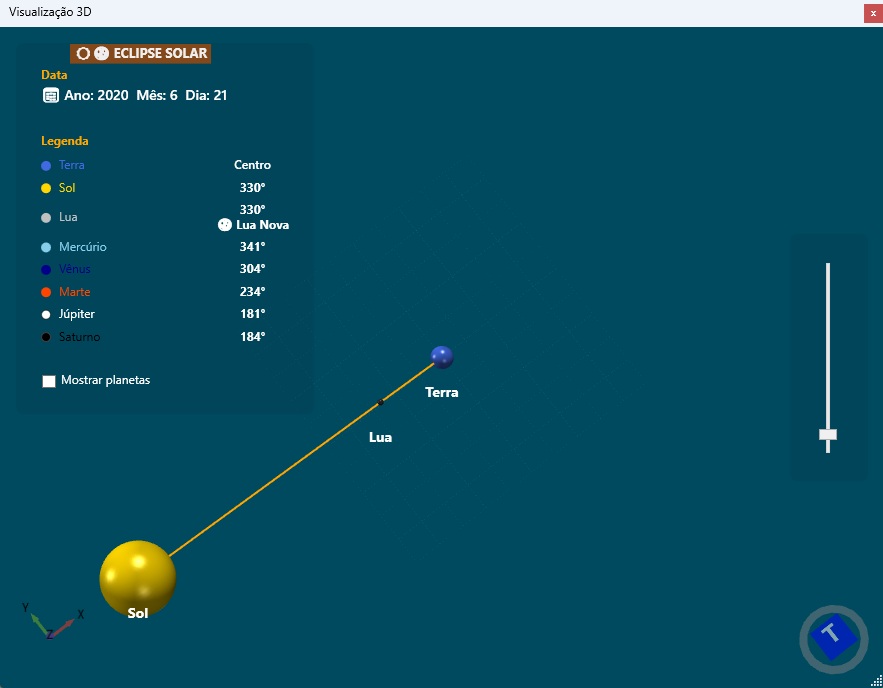Click the ECLIPSE SOLAR banner text
883x688 pixels.
coord(160,54)
